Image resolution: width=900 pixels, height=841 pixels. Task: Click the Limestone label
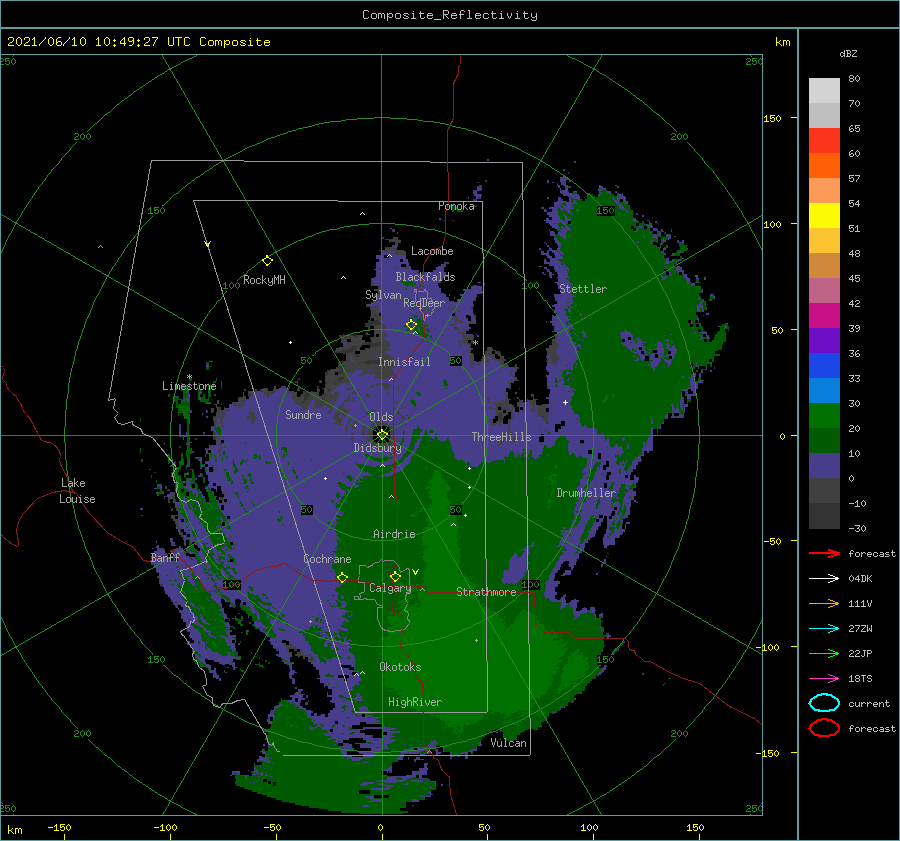(x=189, y=386)
